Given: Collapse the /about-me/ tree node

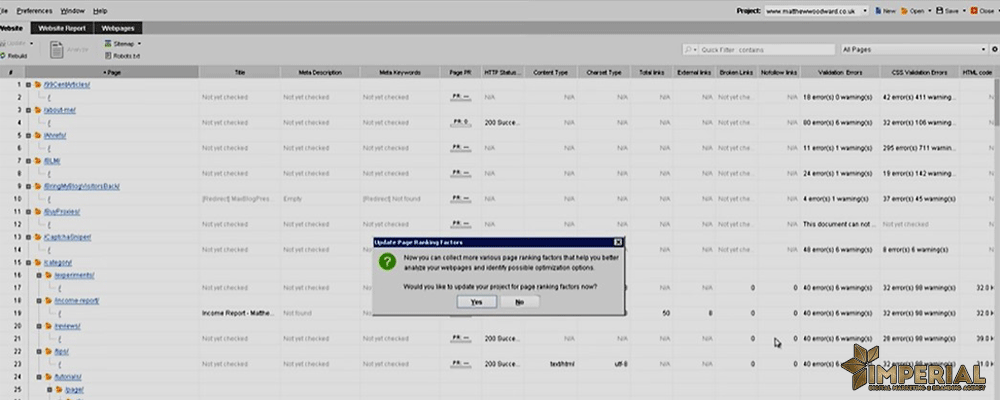Looking at the screenshot, I should (28, 110).
